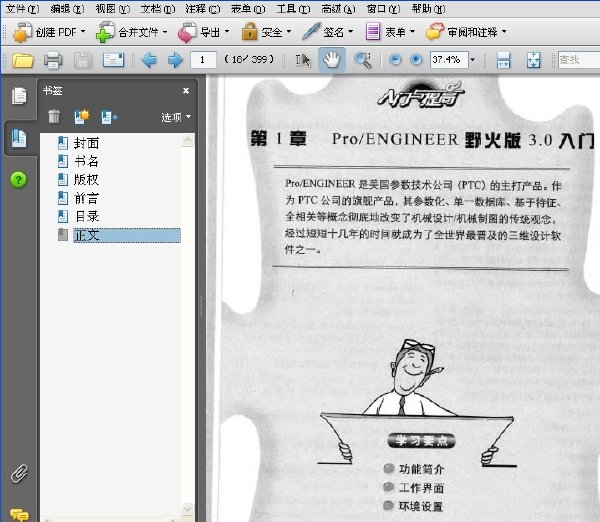The width and height of the screenshot is (600, 522).
Task: Select the 前言 bookmark
Action: (x=86, y=198)
